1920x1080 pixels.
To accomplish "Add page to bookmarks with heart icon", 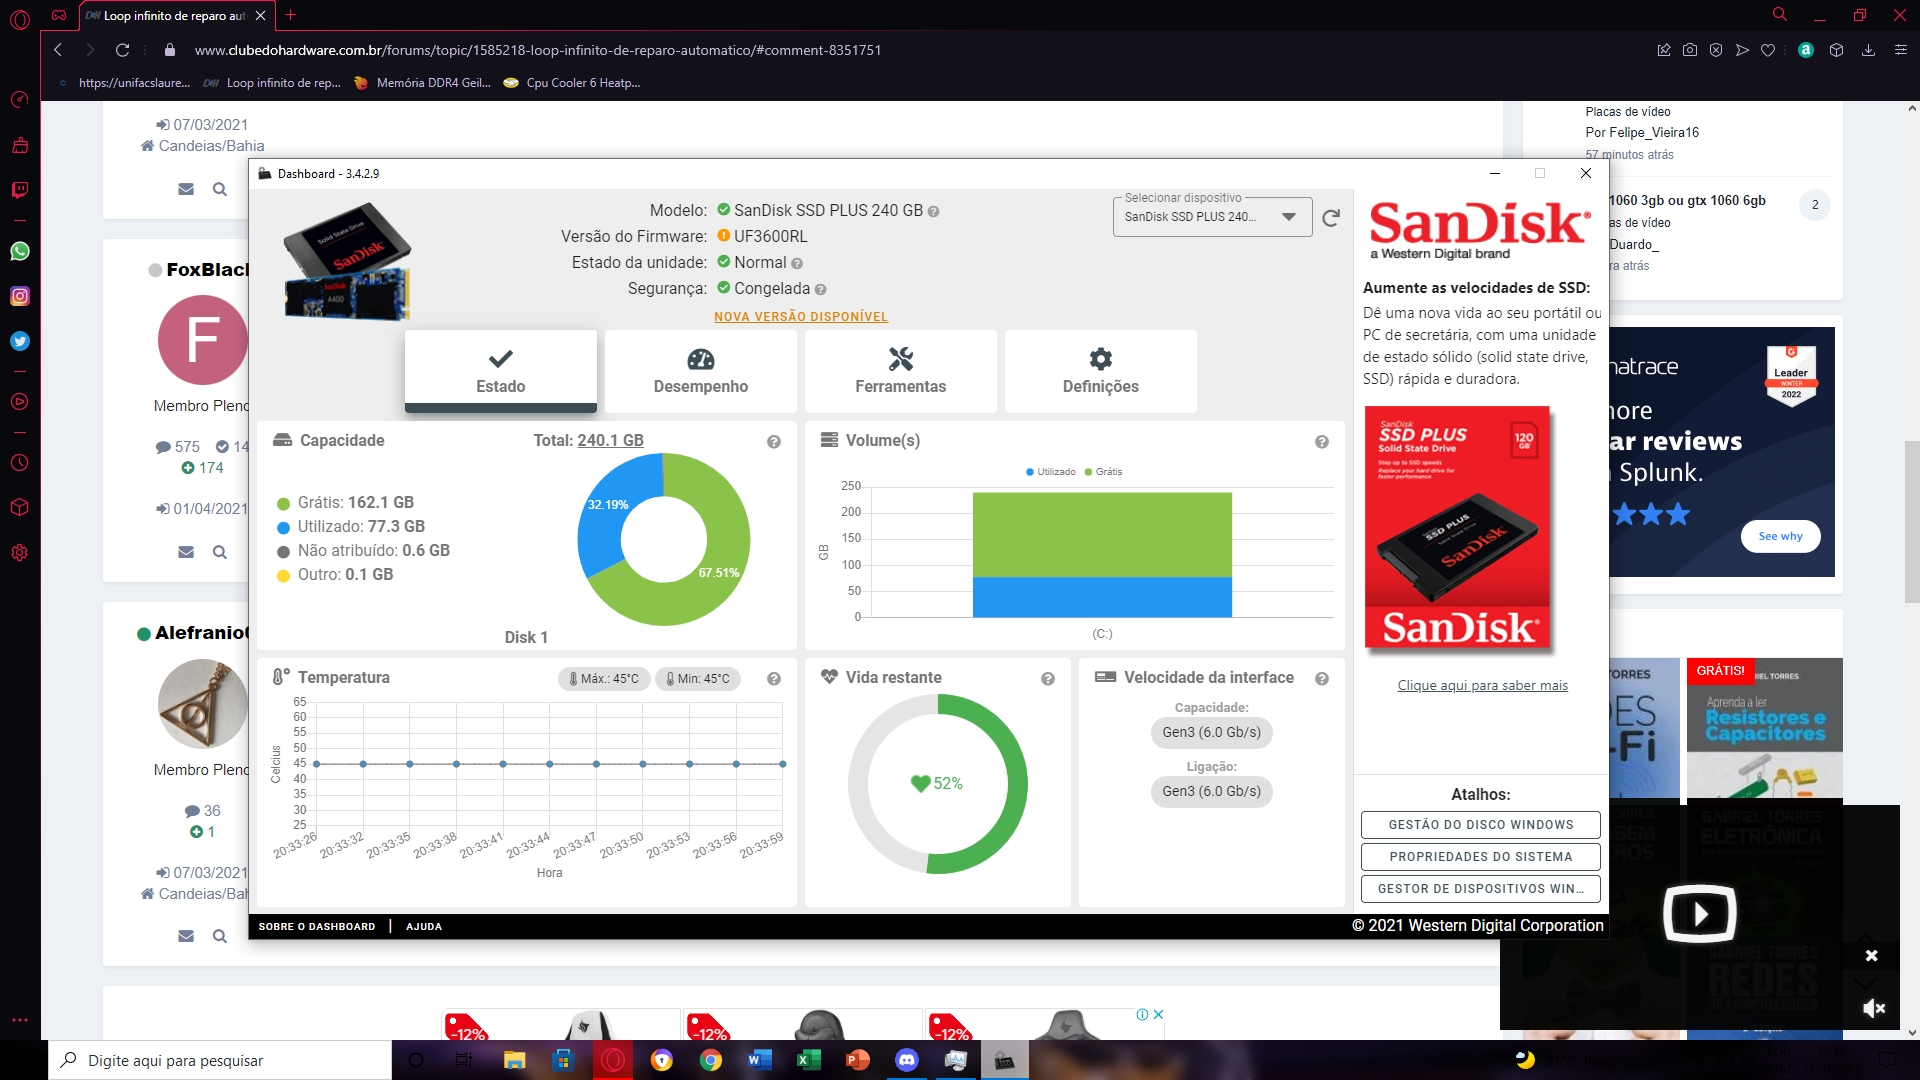I will point(1768,50).
